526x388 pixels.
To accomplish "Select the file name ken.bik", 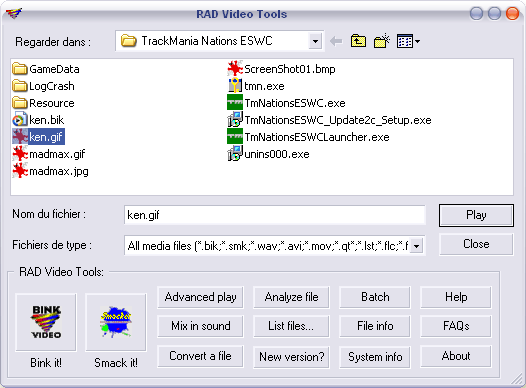I will 46,120.
